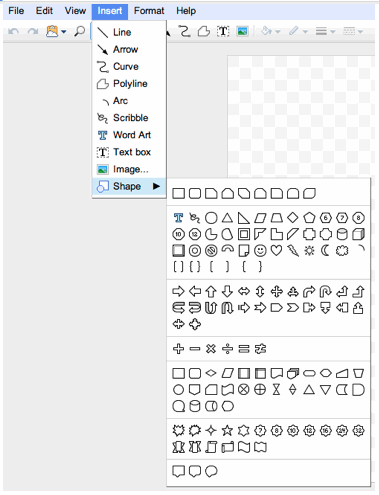Viewport: 379px width, 495px height.
Task: Open the File menu
Action: pos(16,11)
